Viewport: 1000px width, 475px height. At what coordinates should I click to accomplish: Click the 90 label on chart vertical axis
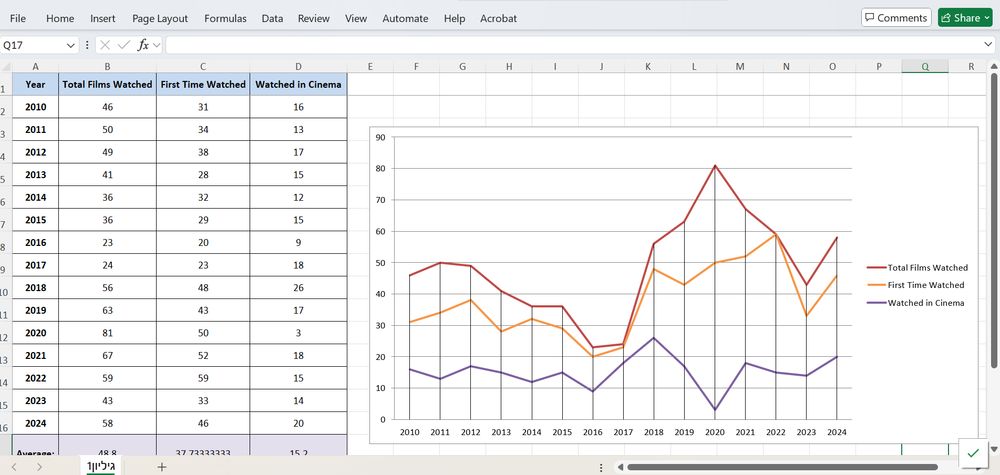tap(381, 137)
